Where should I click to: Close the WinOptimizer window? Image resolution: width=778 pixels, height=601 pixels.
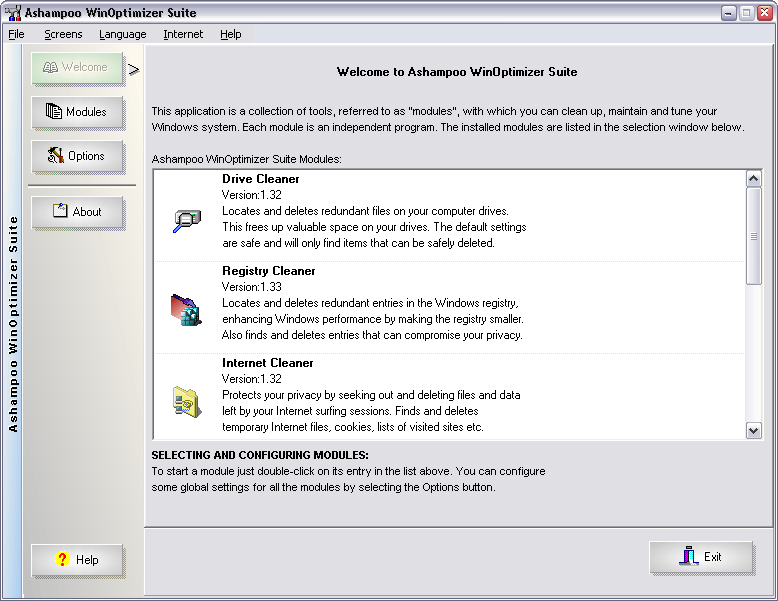pyautogui.click(x=765, y=13)
